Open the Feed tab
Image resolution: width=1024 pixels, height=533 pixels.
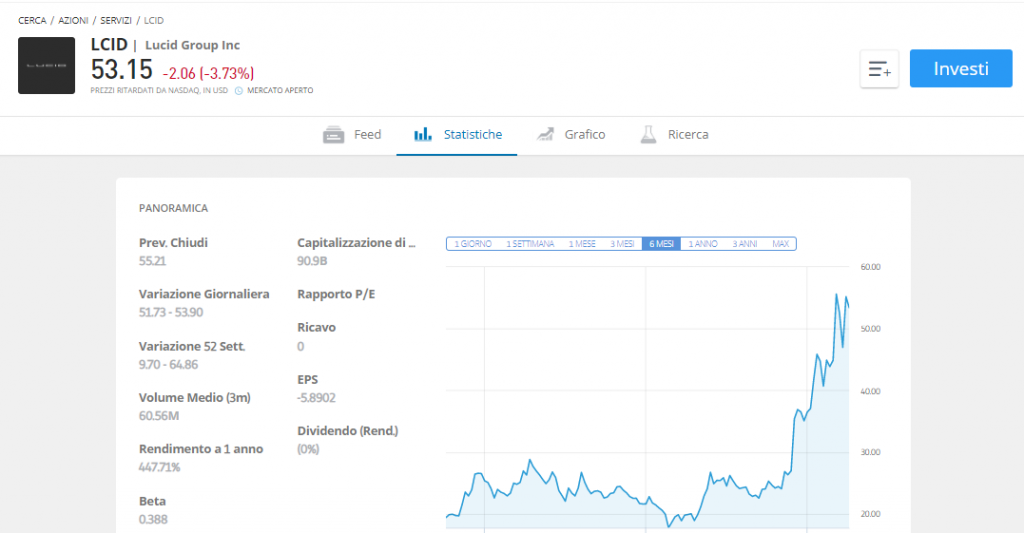point(352,135)
